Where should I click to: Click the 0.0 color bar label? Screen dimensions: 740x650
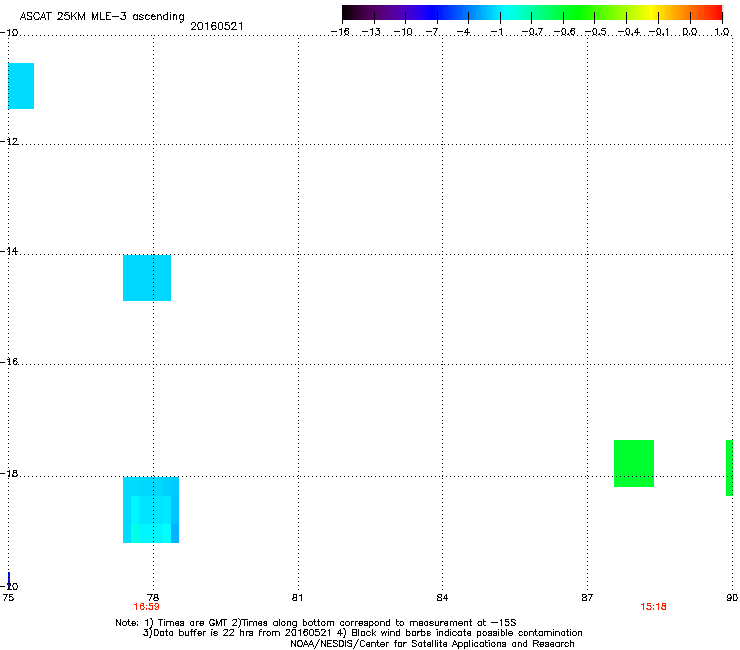point(690,32)
